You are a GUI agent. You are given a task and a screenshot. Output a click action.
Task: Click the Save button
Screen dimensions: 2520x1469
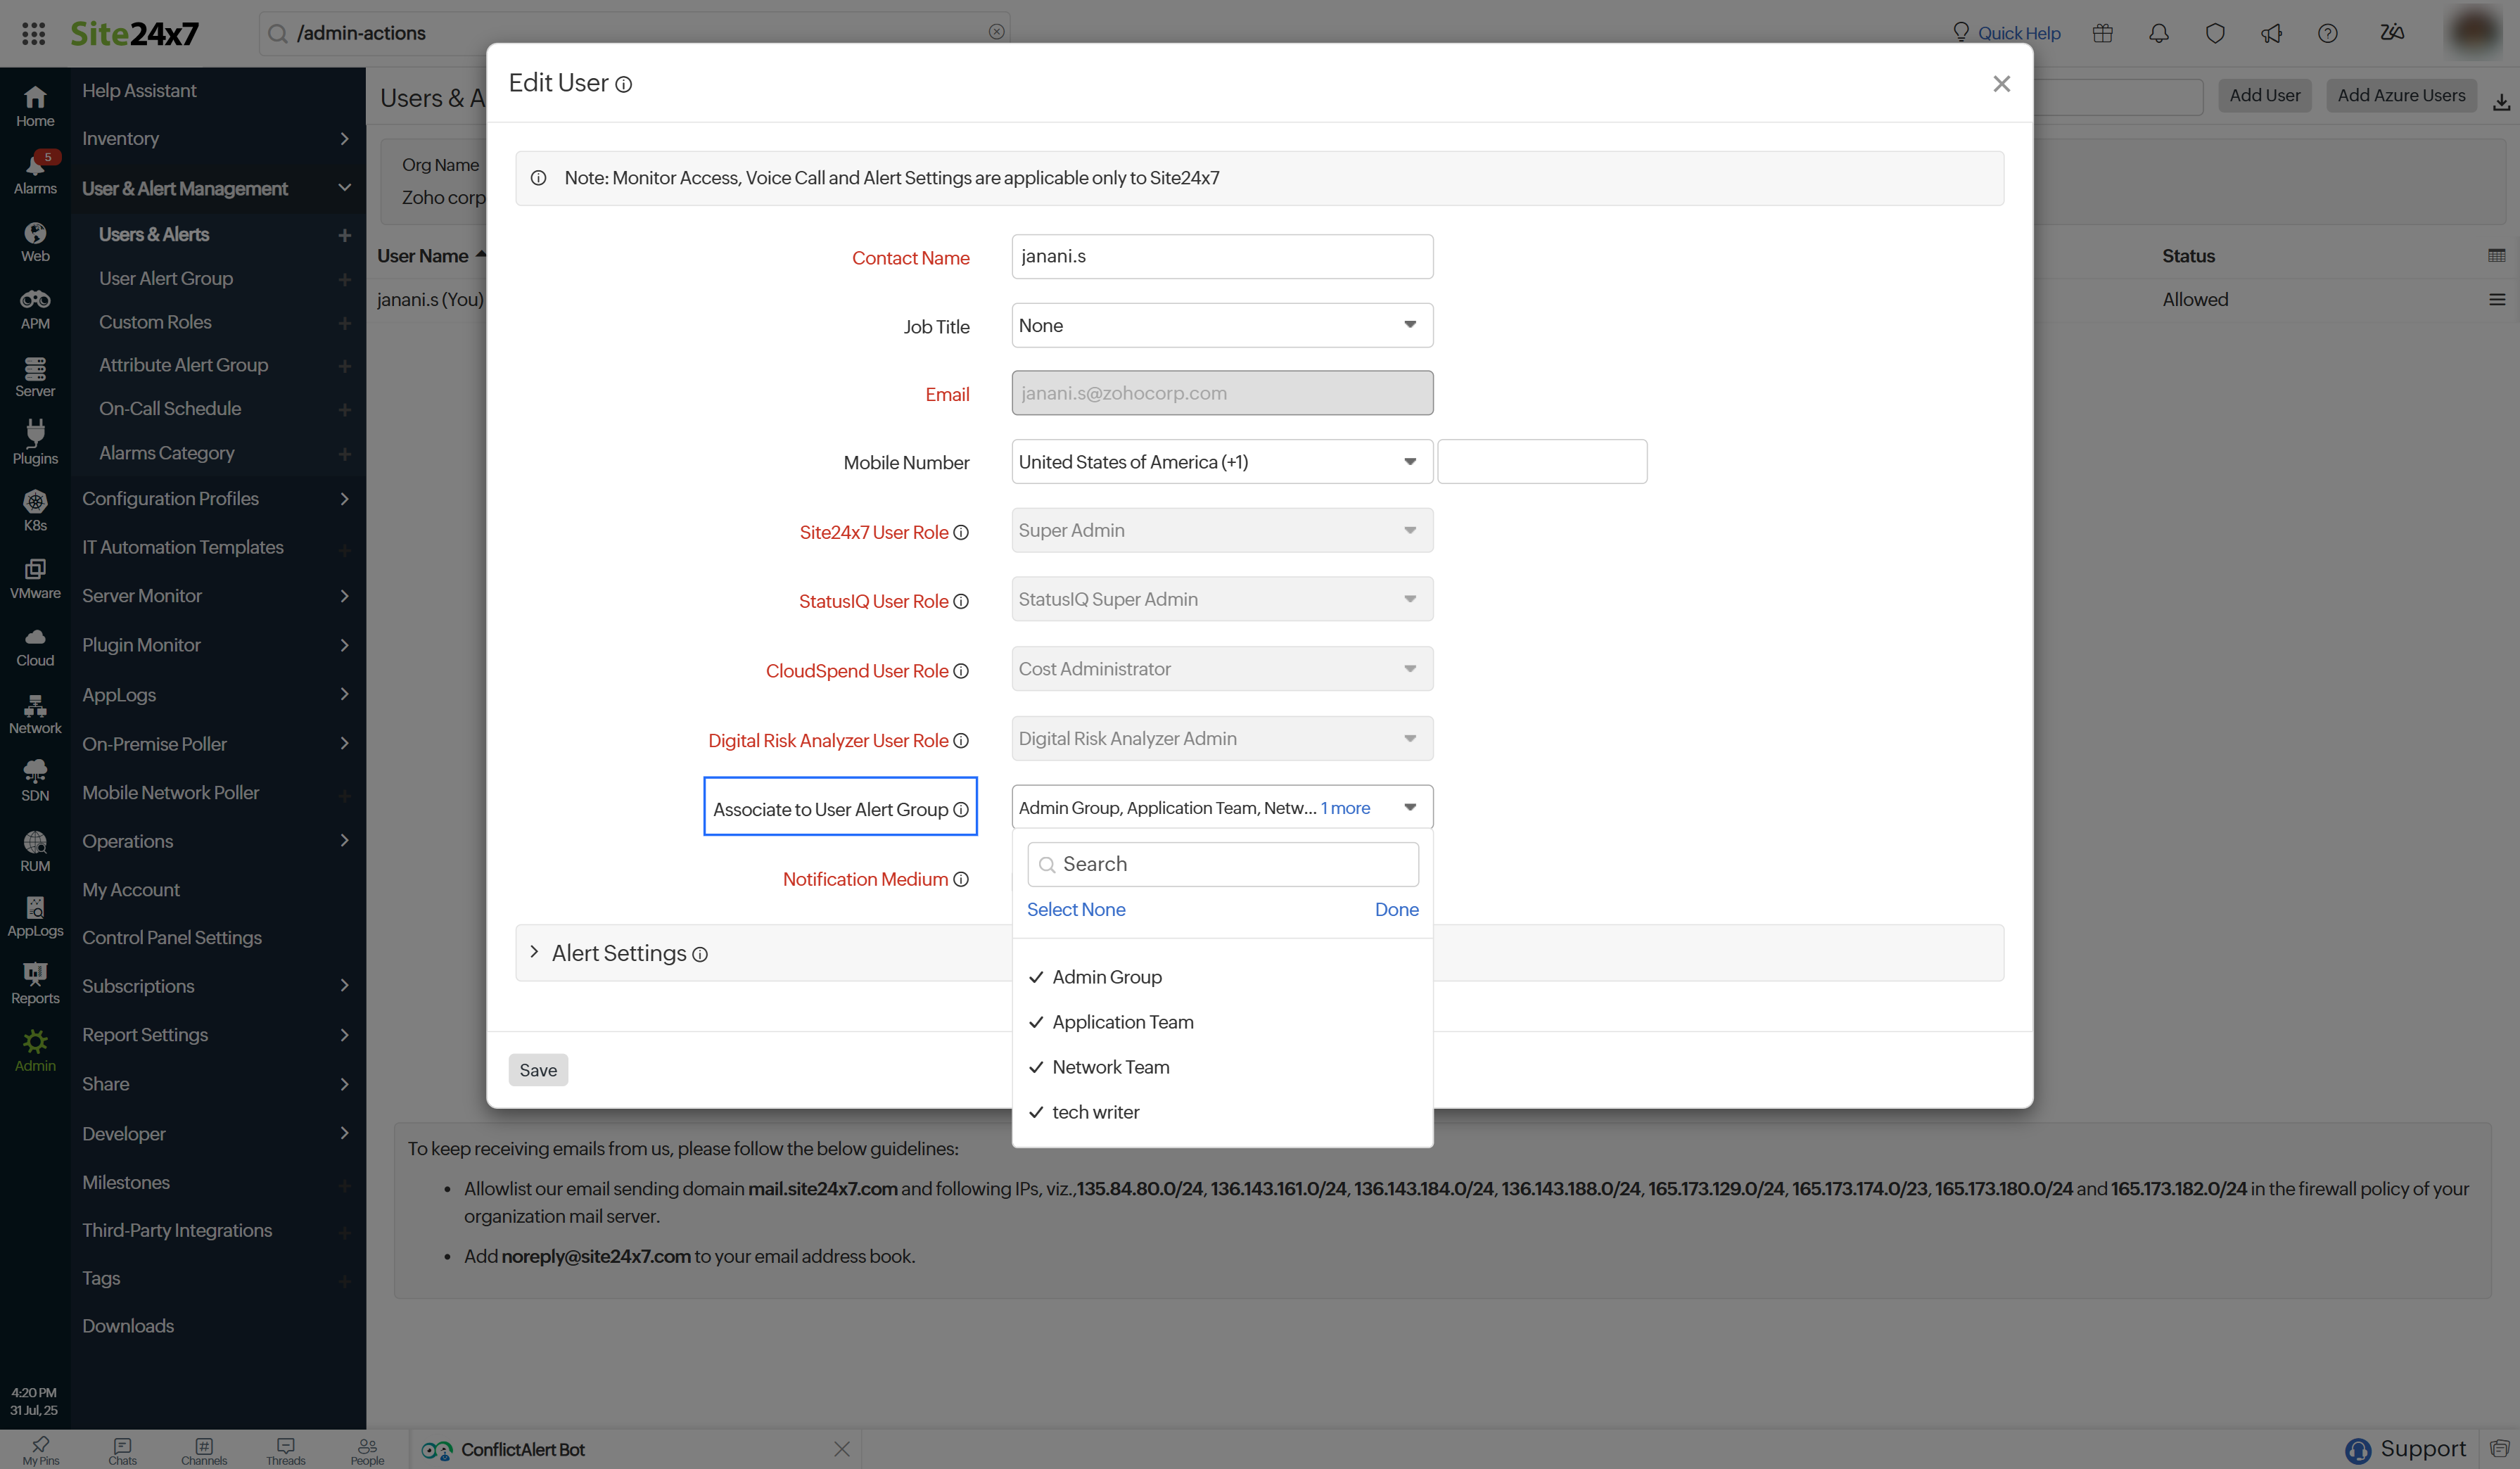click(x=537, y=1069)
